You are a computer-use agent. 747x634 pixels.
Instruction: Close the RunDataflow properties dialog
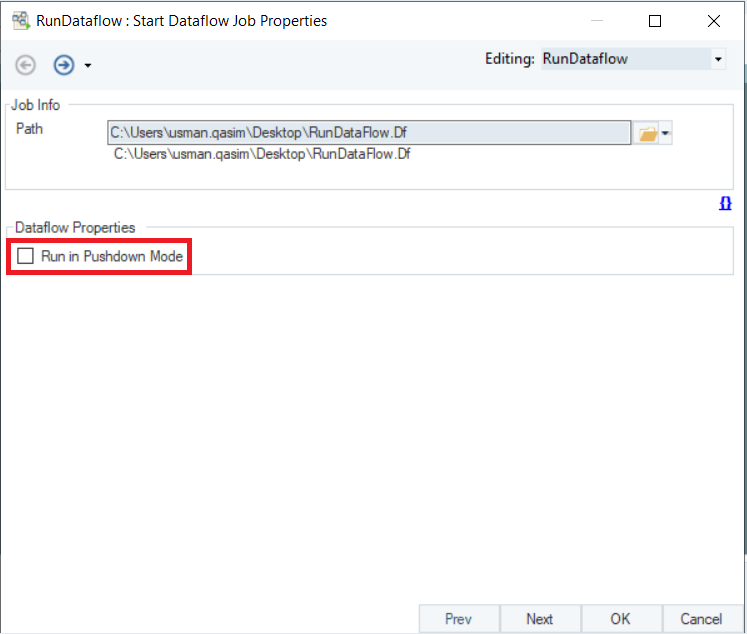point(713,20)
